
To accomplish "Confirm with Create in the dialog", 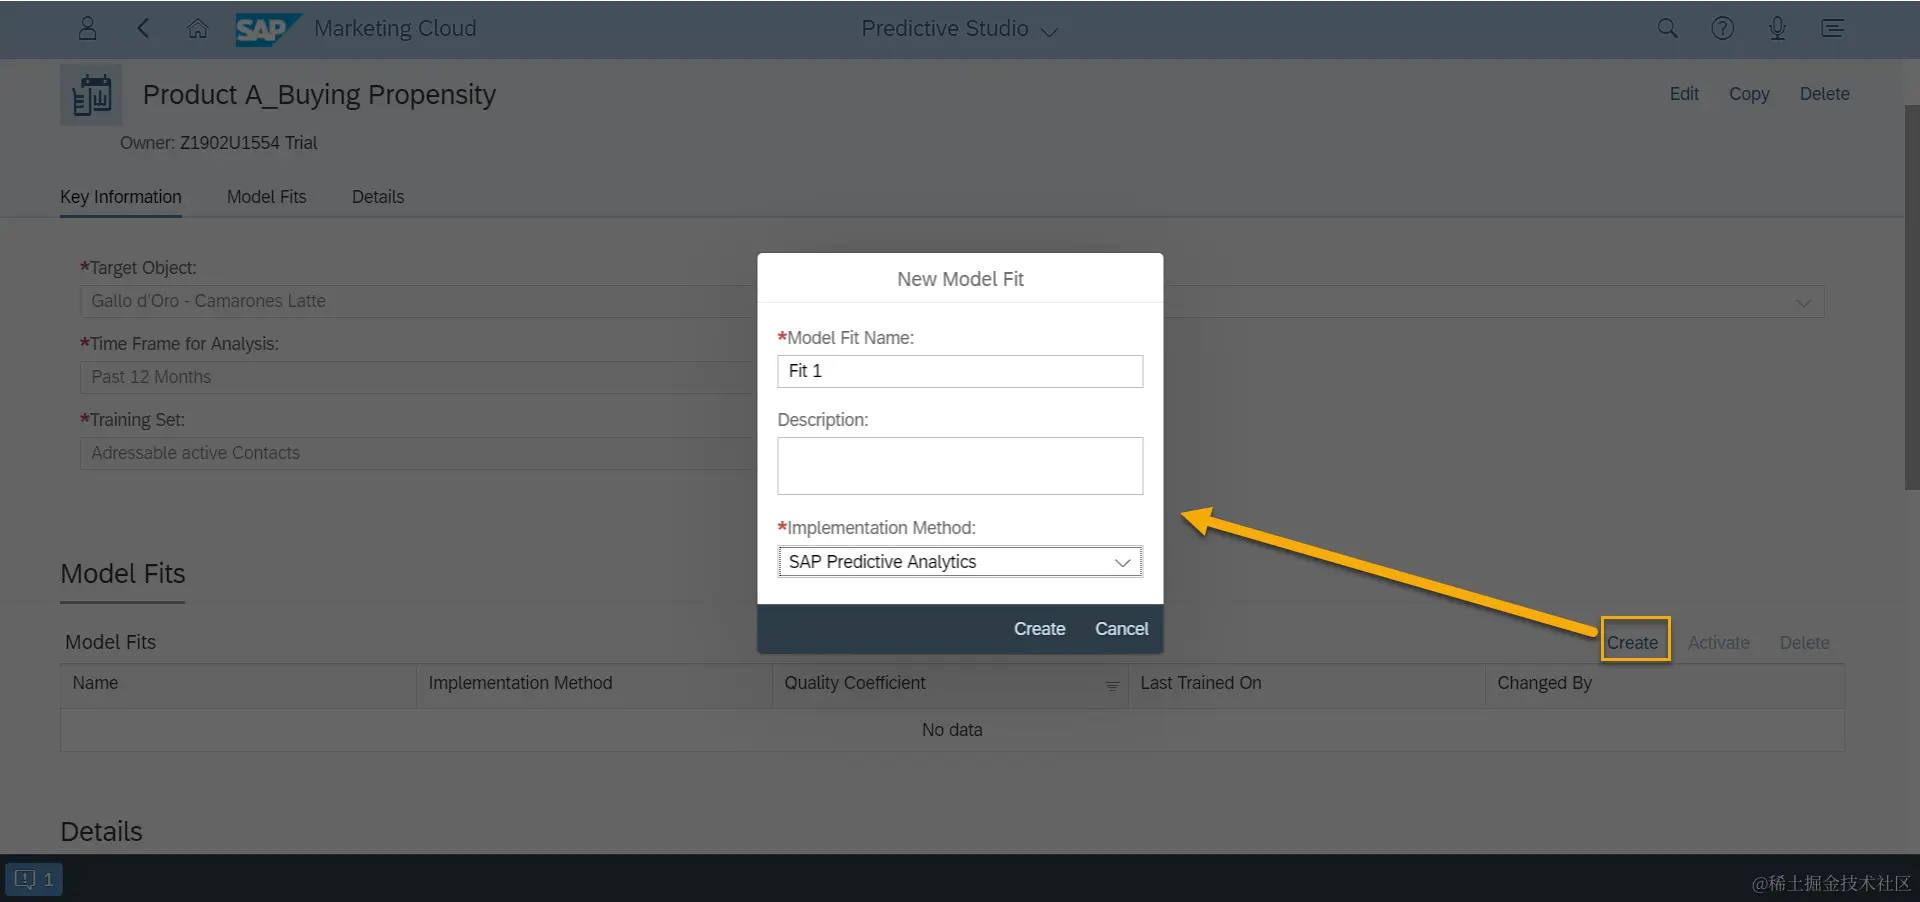I will 1039,629.
